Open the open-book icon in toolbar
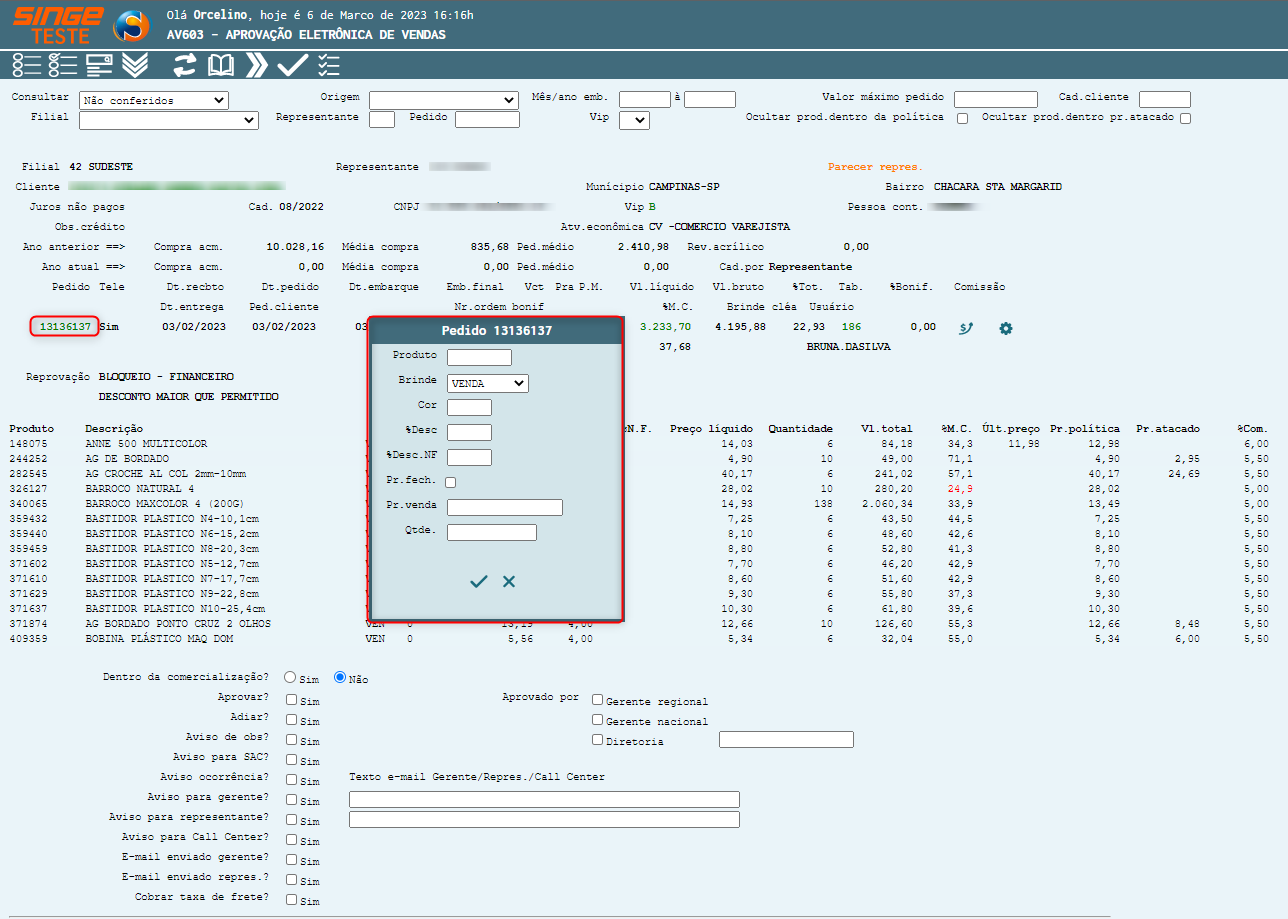Viewport: 1288px width, 919px height. tap(220, 66)
